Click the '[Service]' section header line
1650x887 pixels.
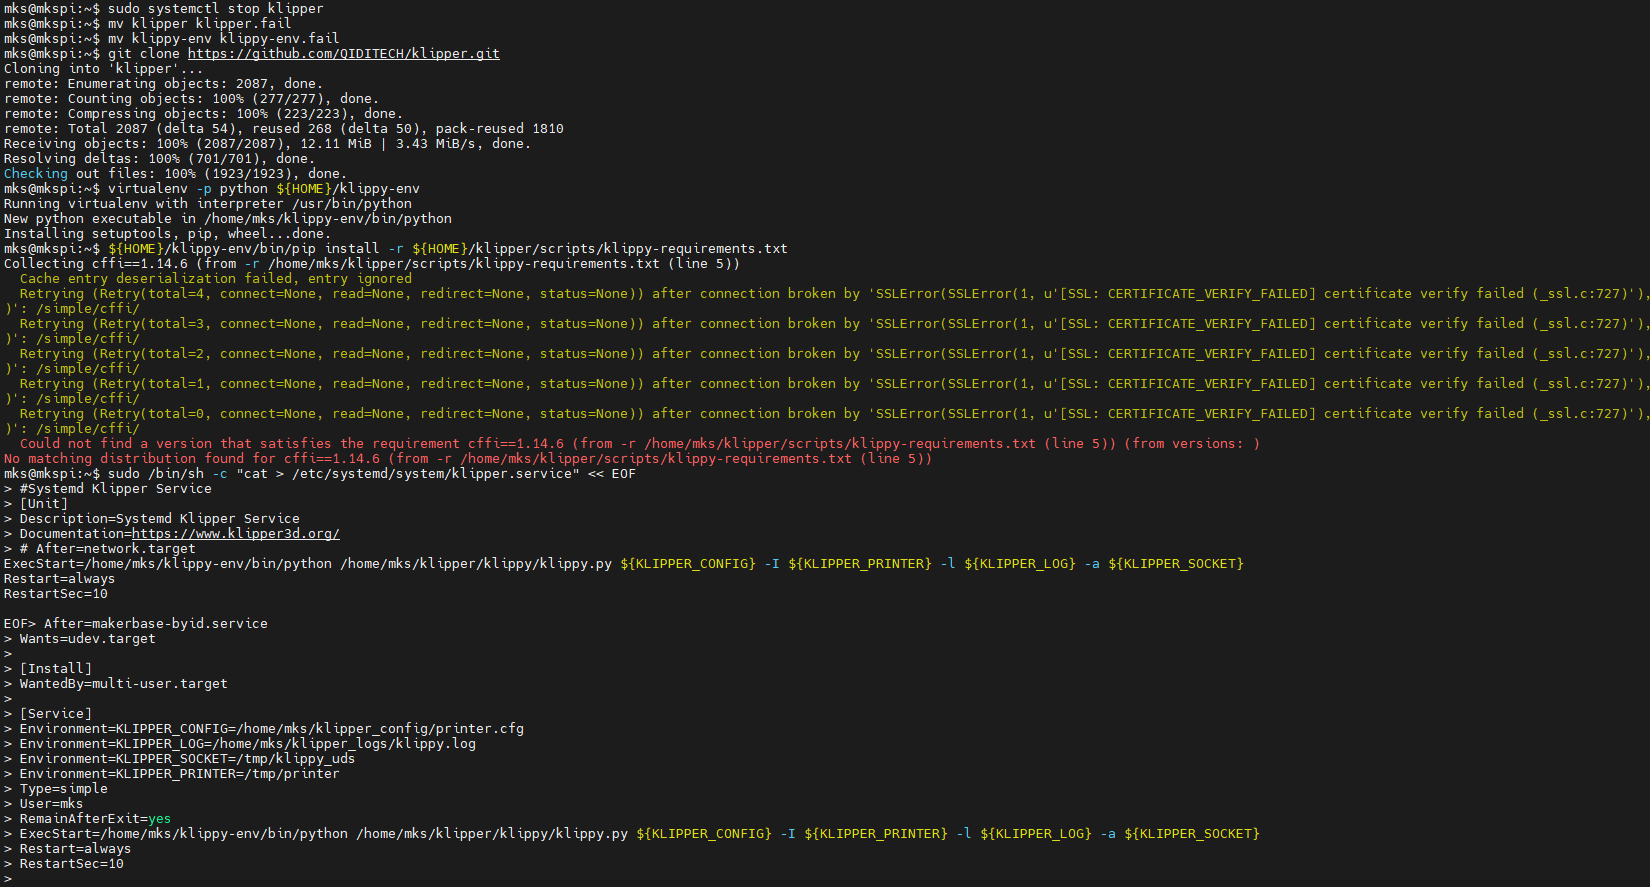point(55,714)
